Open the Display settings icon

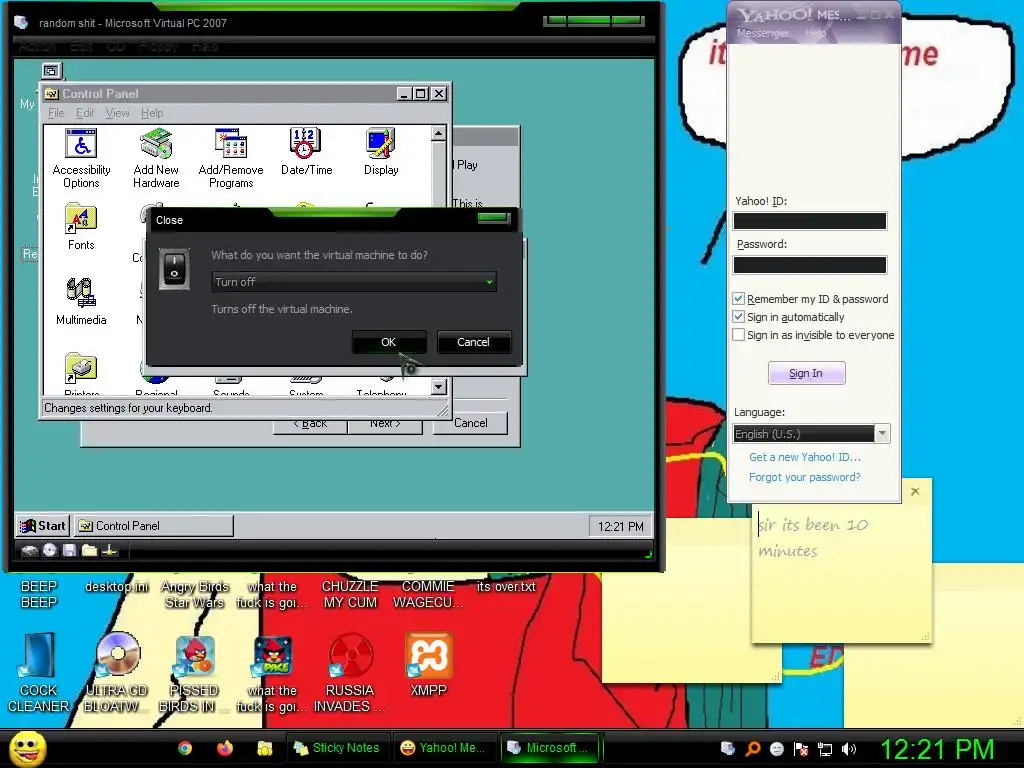pos(381,152)
